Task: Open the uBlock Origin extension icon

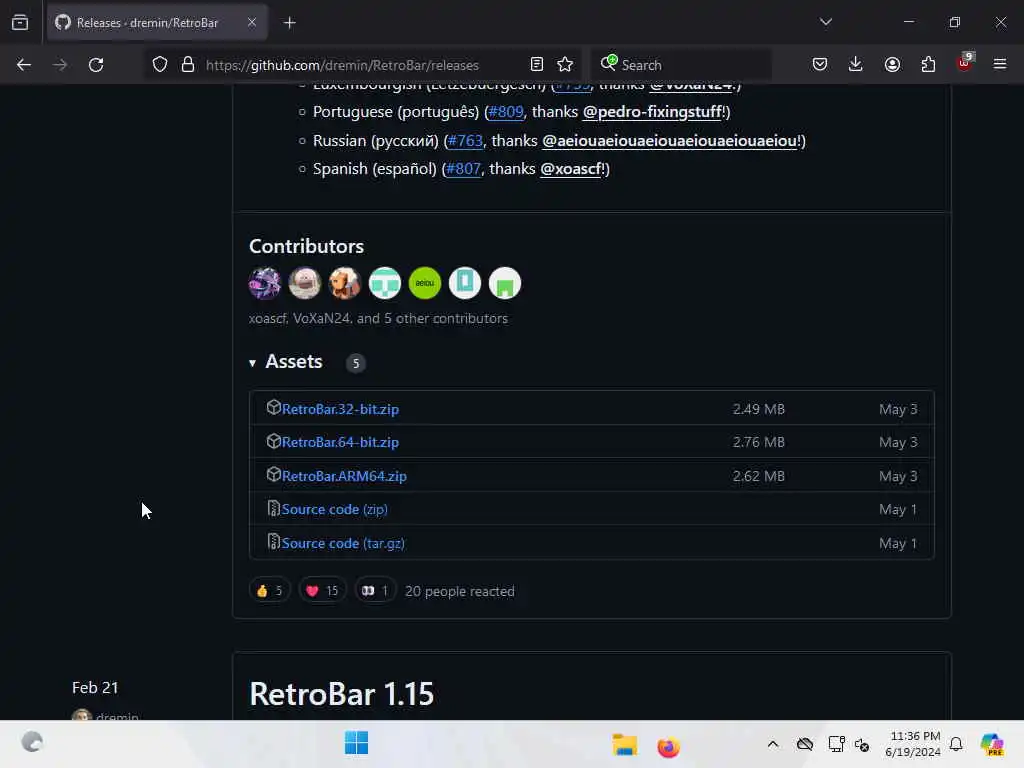Action: tap(965, 63)
